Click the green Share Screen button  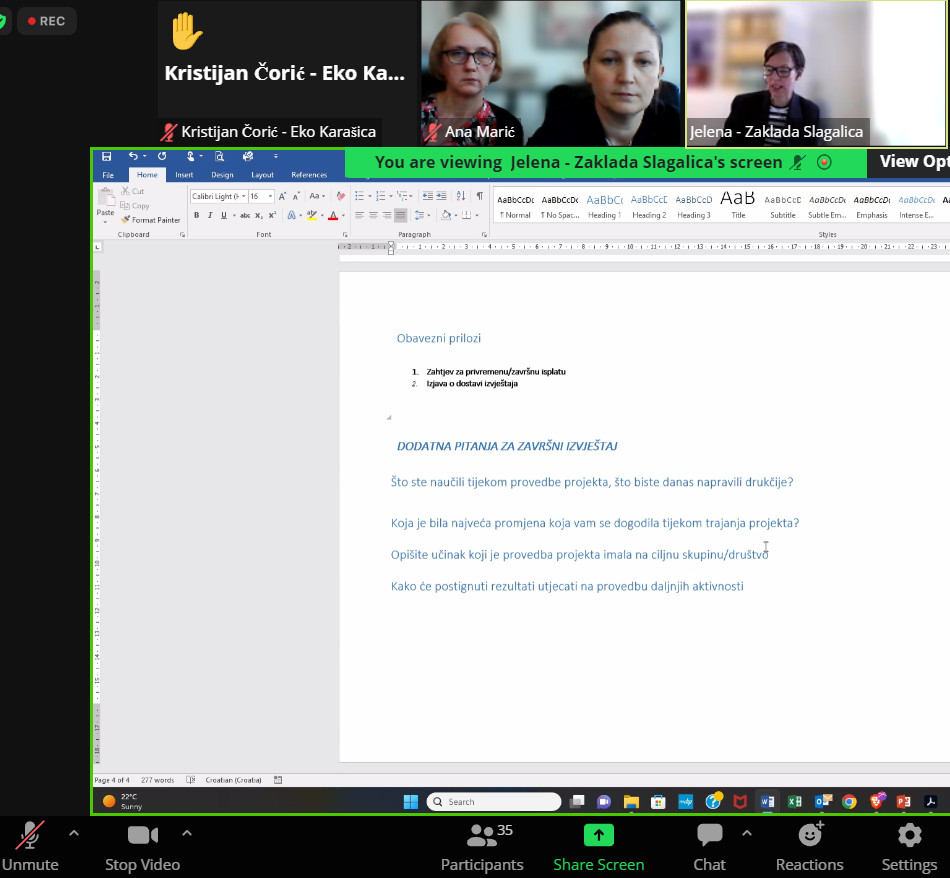pyautogui.click(x=598, y=845)
